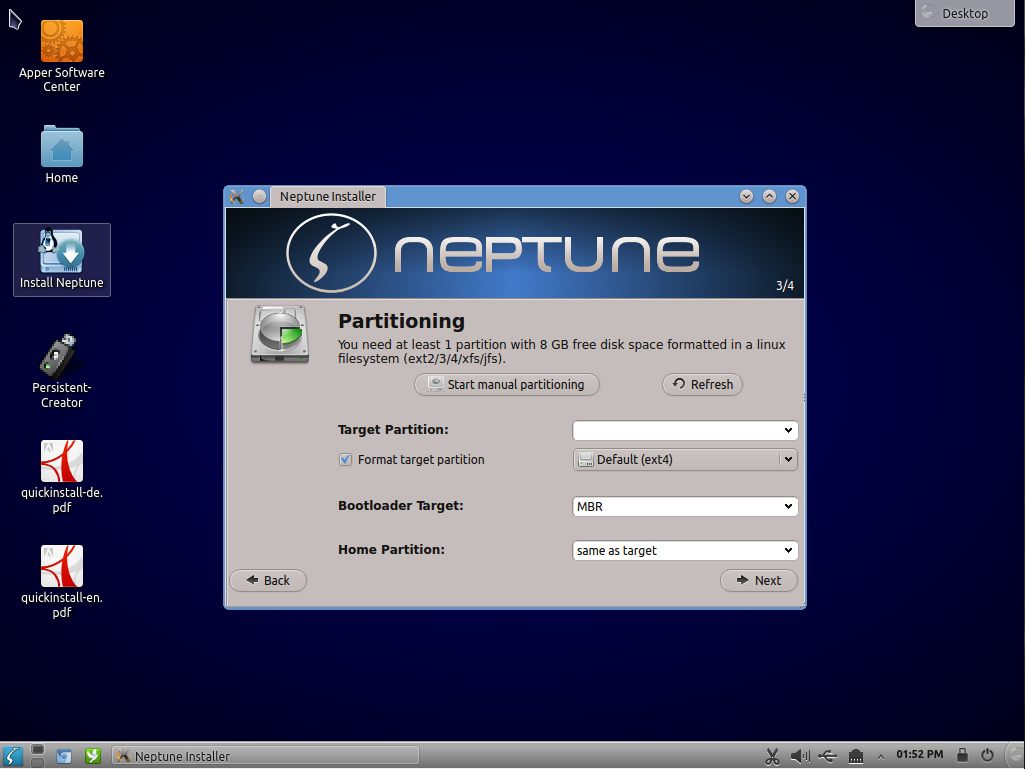Screen dimensions: 1025x769
Task: Click Start manual partitioning button
Action: [507, 384]
